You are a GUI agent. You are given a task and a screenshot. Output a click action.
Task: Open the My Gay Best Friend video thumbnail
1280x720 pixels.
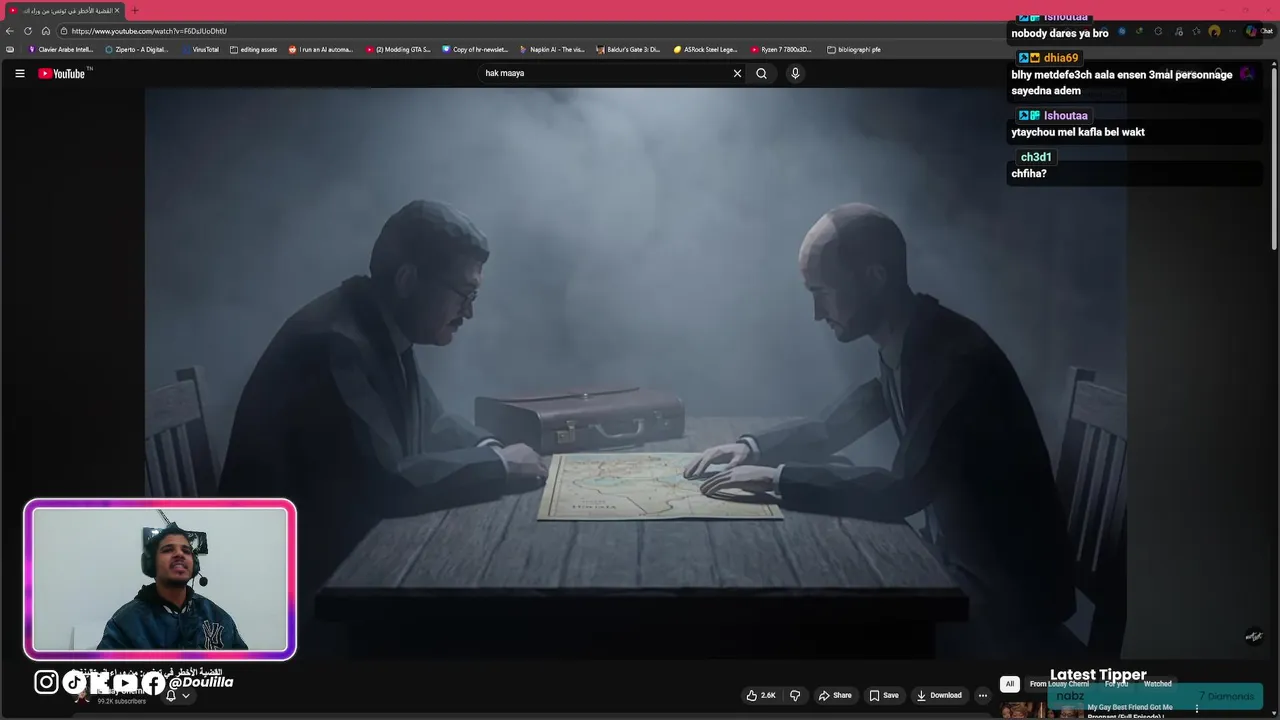click(1040, 710)
